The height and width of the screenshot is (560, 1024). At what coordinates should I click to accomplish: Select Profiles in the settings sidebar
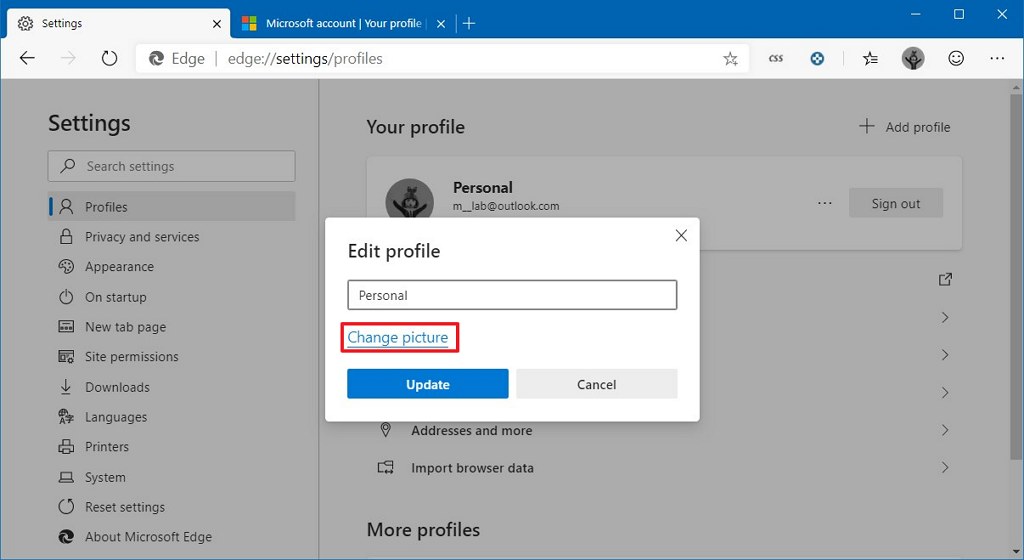point(171,207)
